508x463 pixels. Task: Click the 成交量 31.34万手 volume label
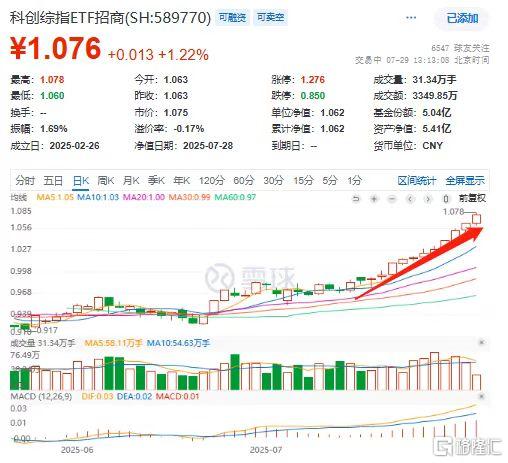tap(43, 343)
